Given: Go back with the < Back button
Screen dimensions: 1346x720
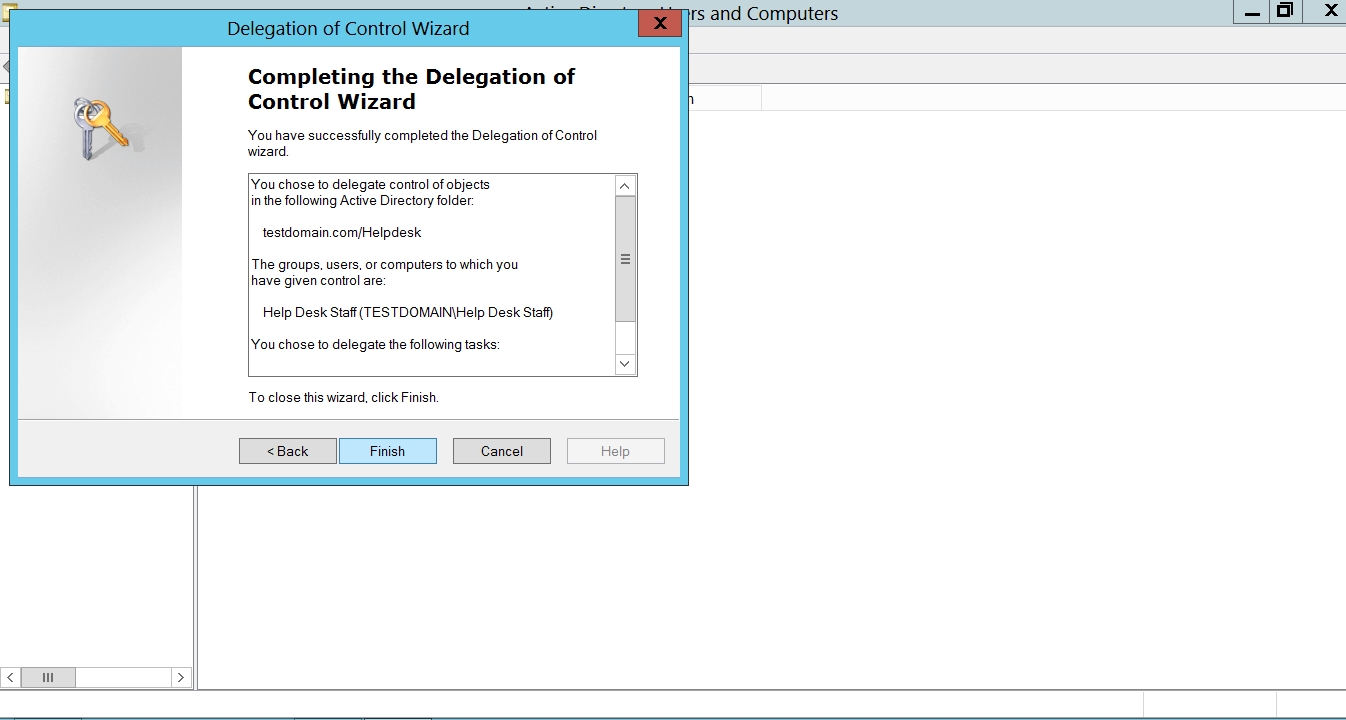Looking at the screenshot, I should click(287, 451).
